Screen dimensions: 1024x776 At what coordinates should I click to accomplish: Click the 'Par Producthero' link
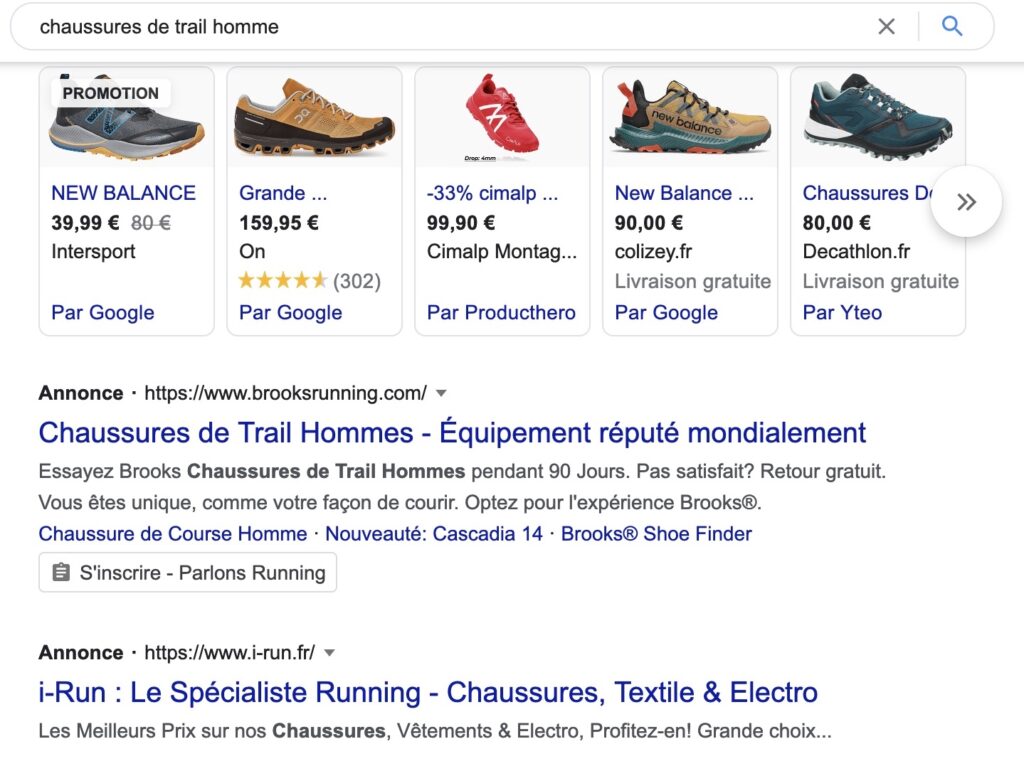click(x=501, y=313)
